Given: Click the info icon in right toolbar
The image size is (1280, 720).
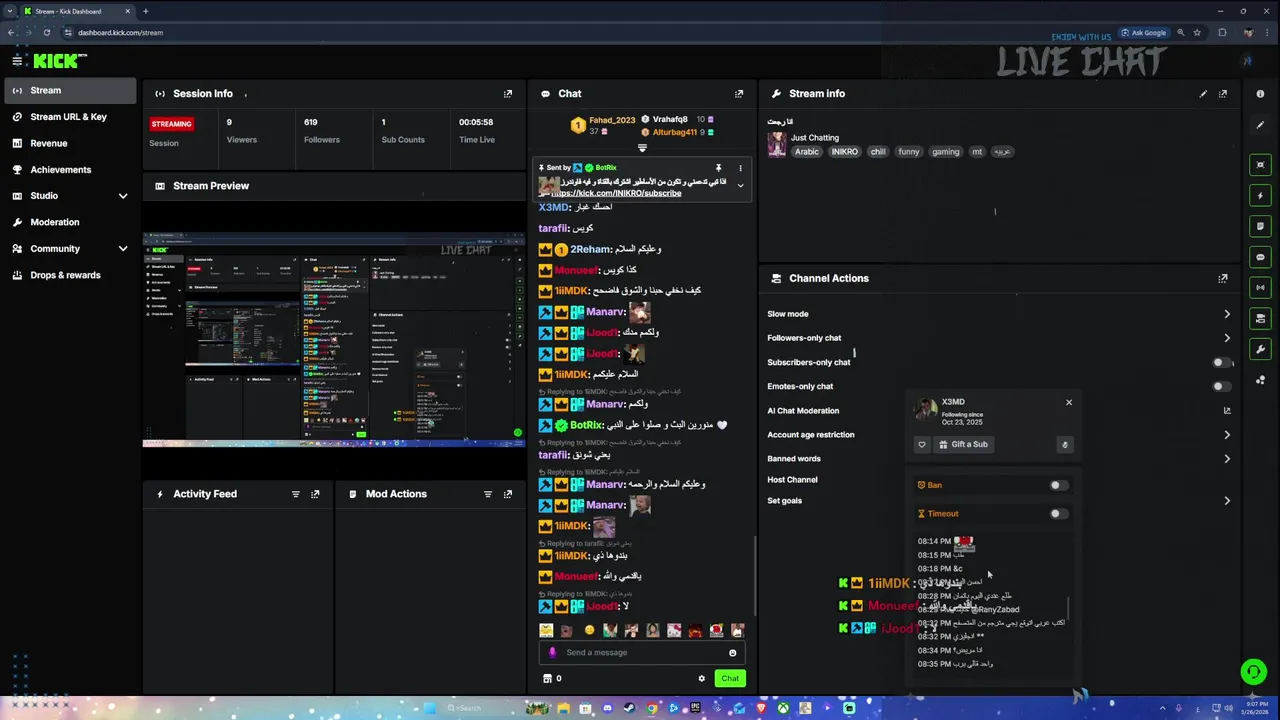Looking at the screenshot, I should [1260, 94].
